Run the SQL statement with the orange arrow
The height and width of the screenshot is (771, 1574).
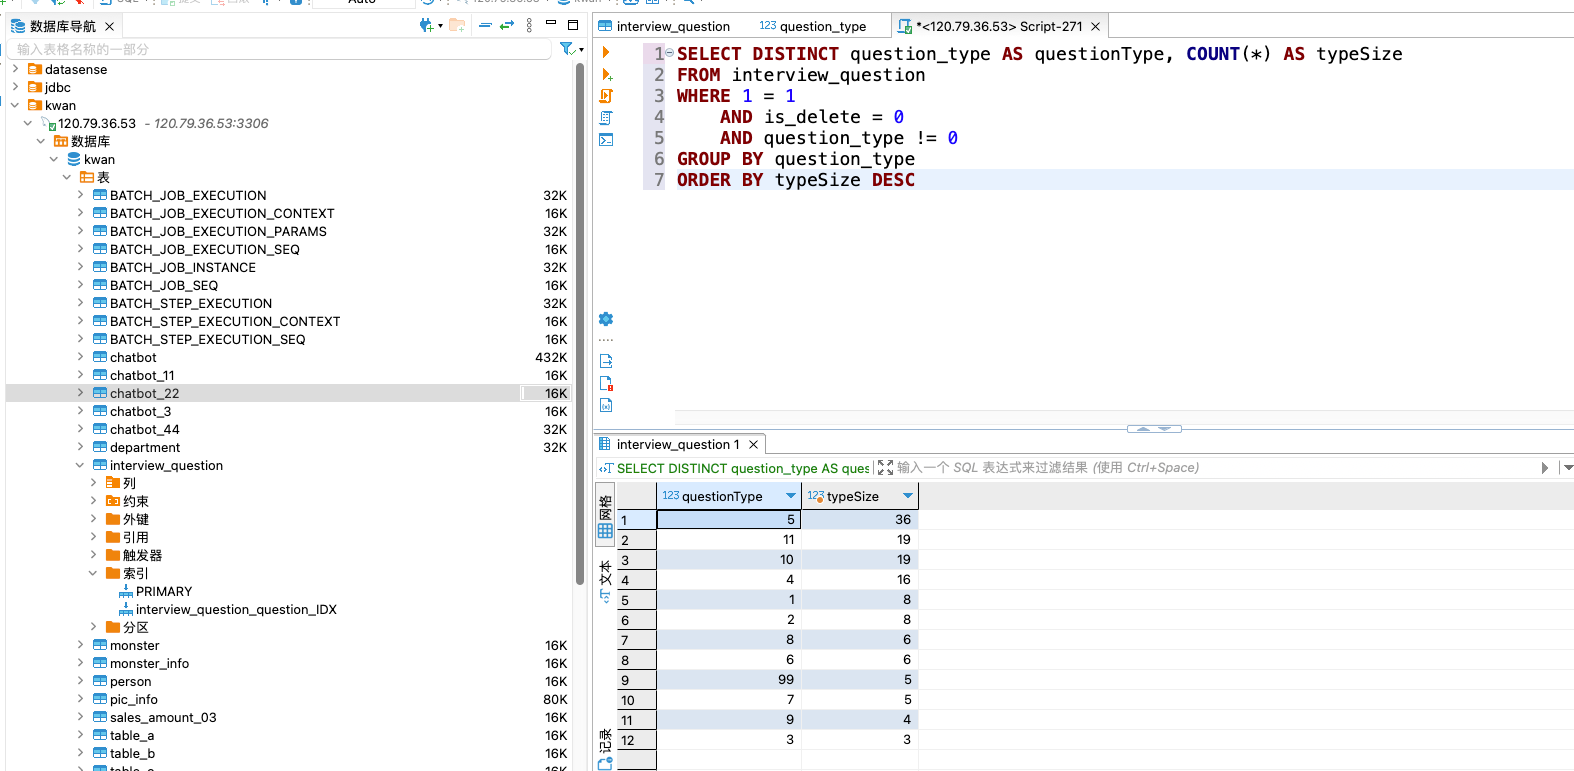click(x=606, y=53)
